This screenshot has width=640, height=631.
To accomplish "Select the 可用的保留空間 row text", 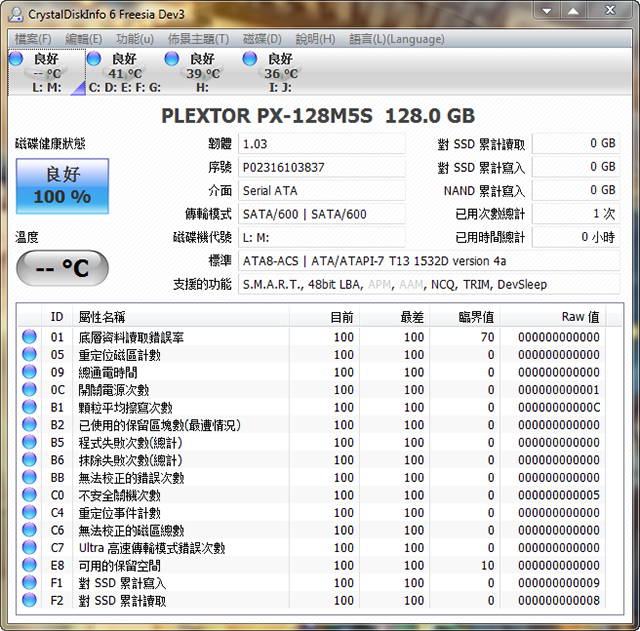I will point(120,565).
